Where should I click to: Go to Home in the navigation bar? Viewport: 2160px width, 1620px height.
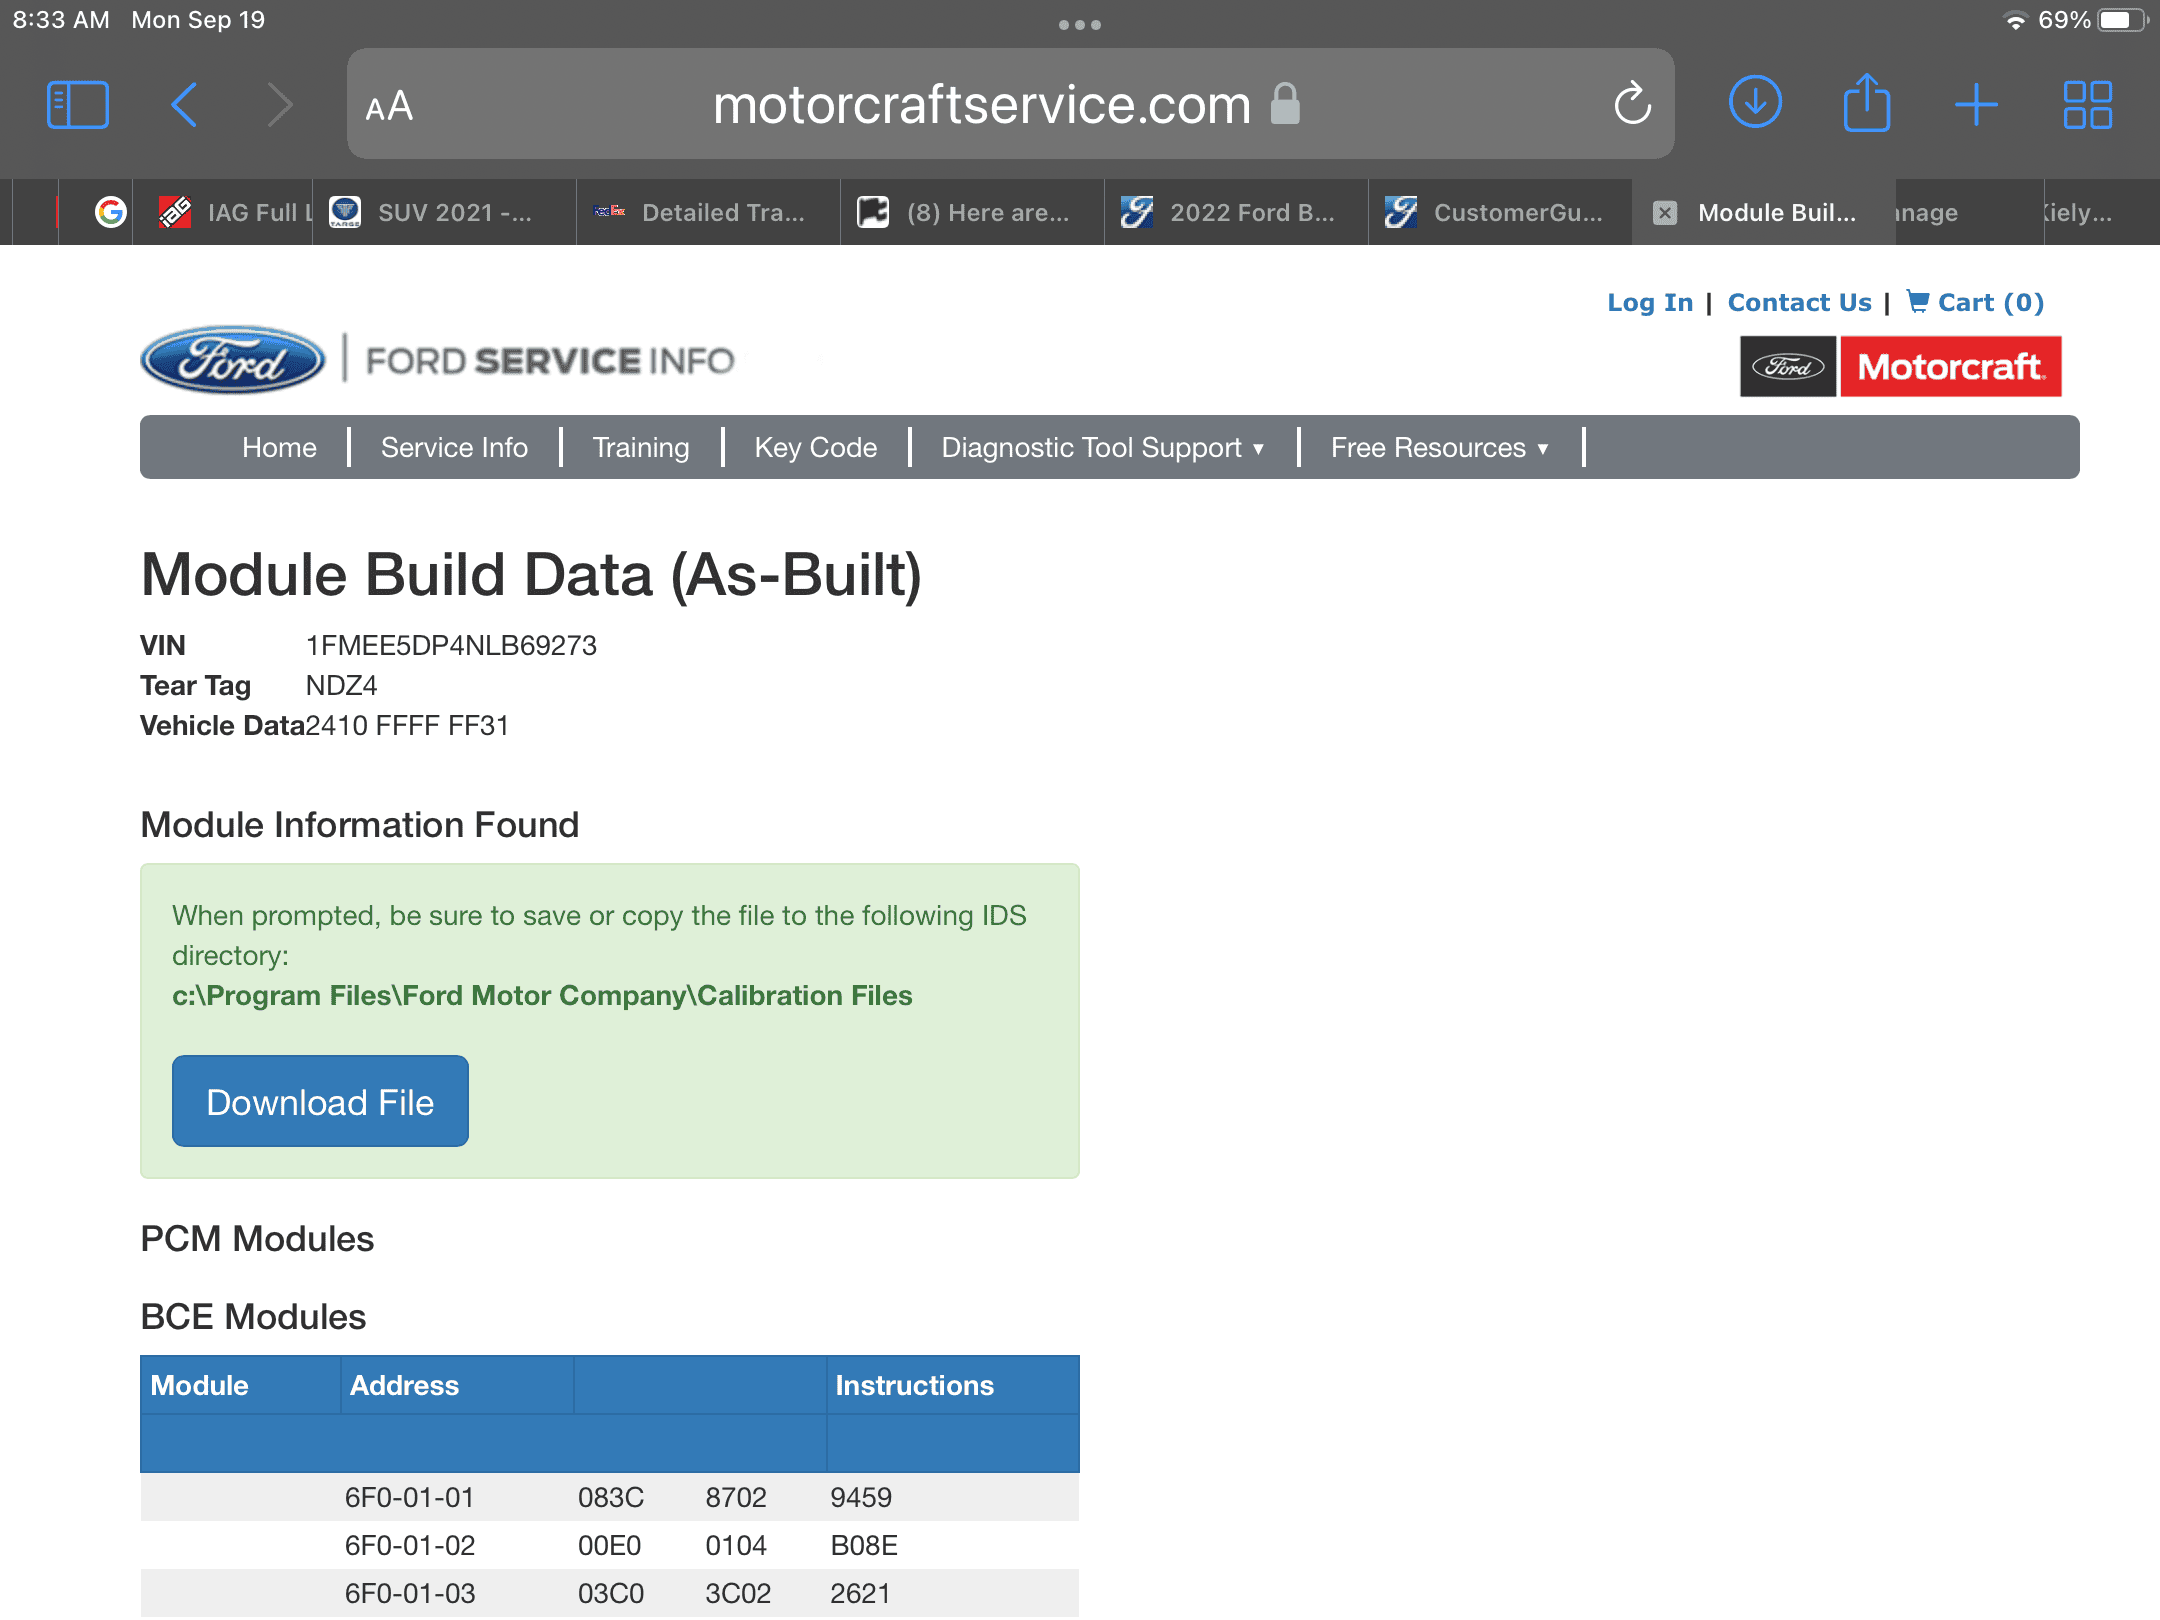click(x=279, y=447)
